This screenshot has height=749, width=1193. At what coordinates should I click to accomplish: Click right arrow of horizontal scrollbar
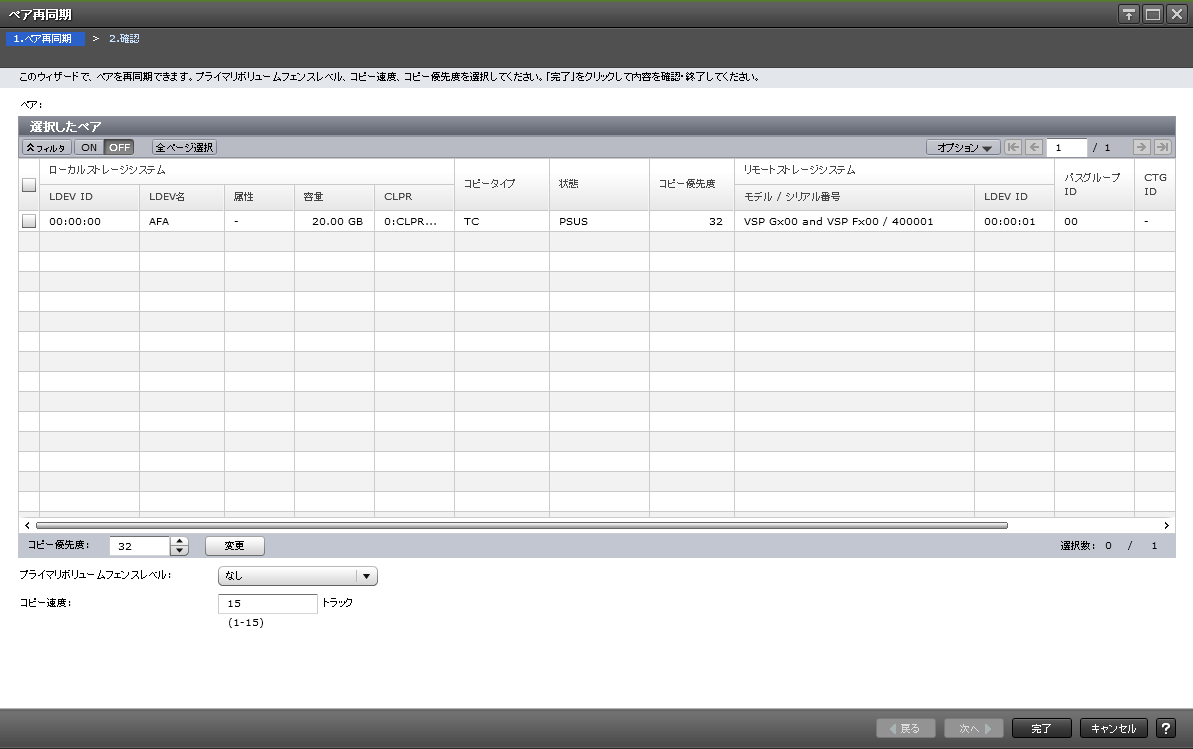tap(1166, 525)
